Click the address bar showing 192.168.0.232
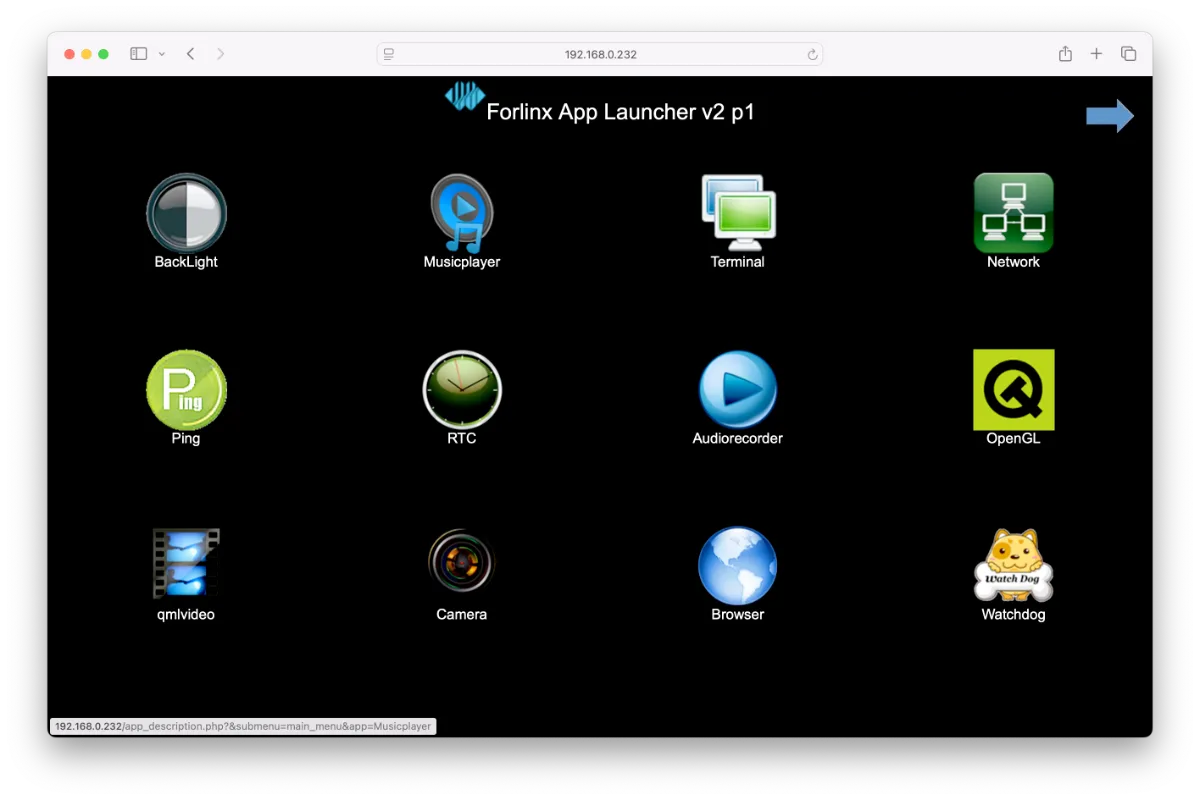This screenshot has width=1200, height=800. (600, 54)
